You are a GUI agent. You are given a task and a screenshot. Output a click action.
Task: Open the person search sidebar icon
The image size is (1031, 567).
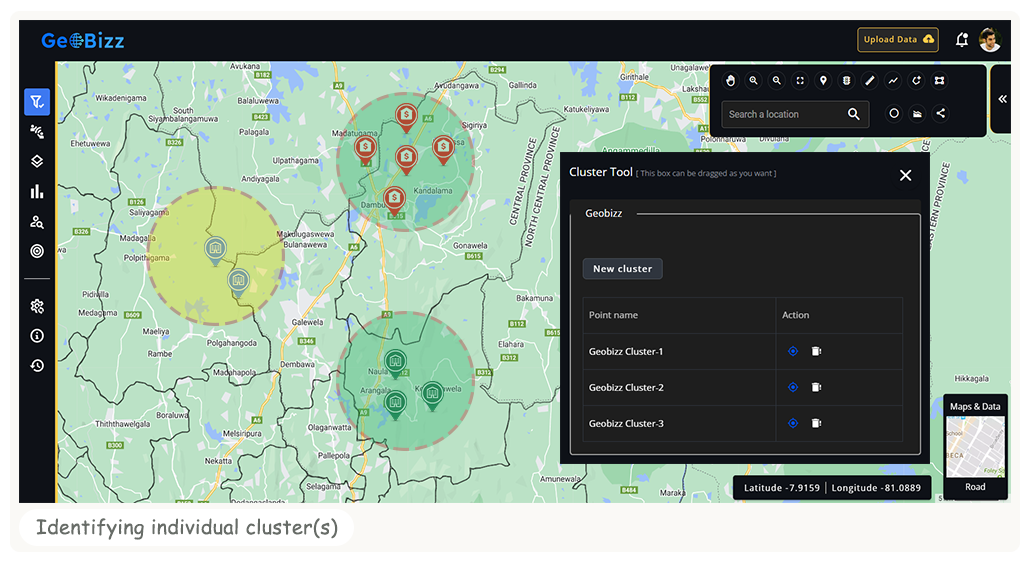pos(37,222)
